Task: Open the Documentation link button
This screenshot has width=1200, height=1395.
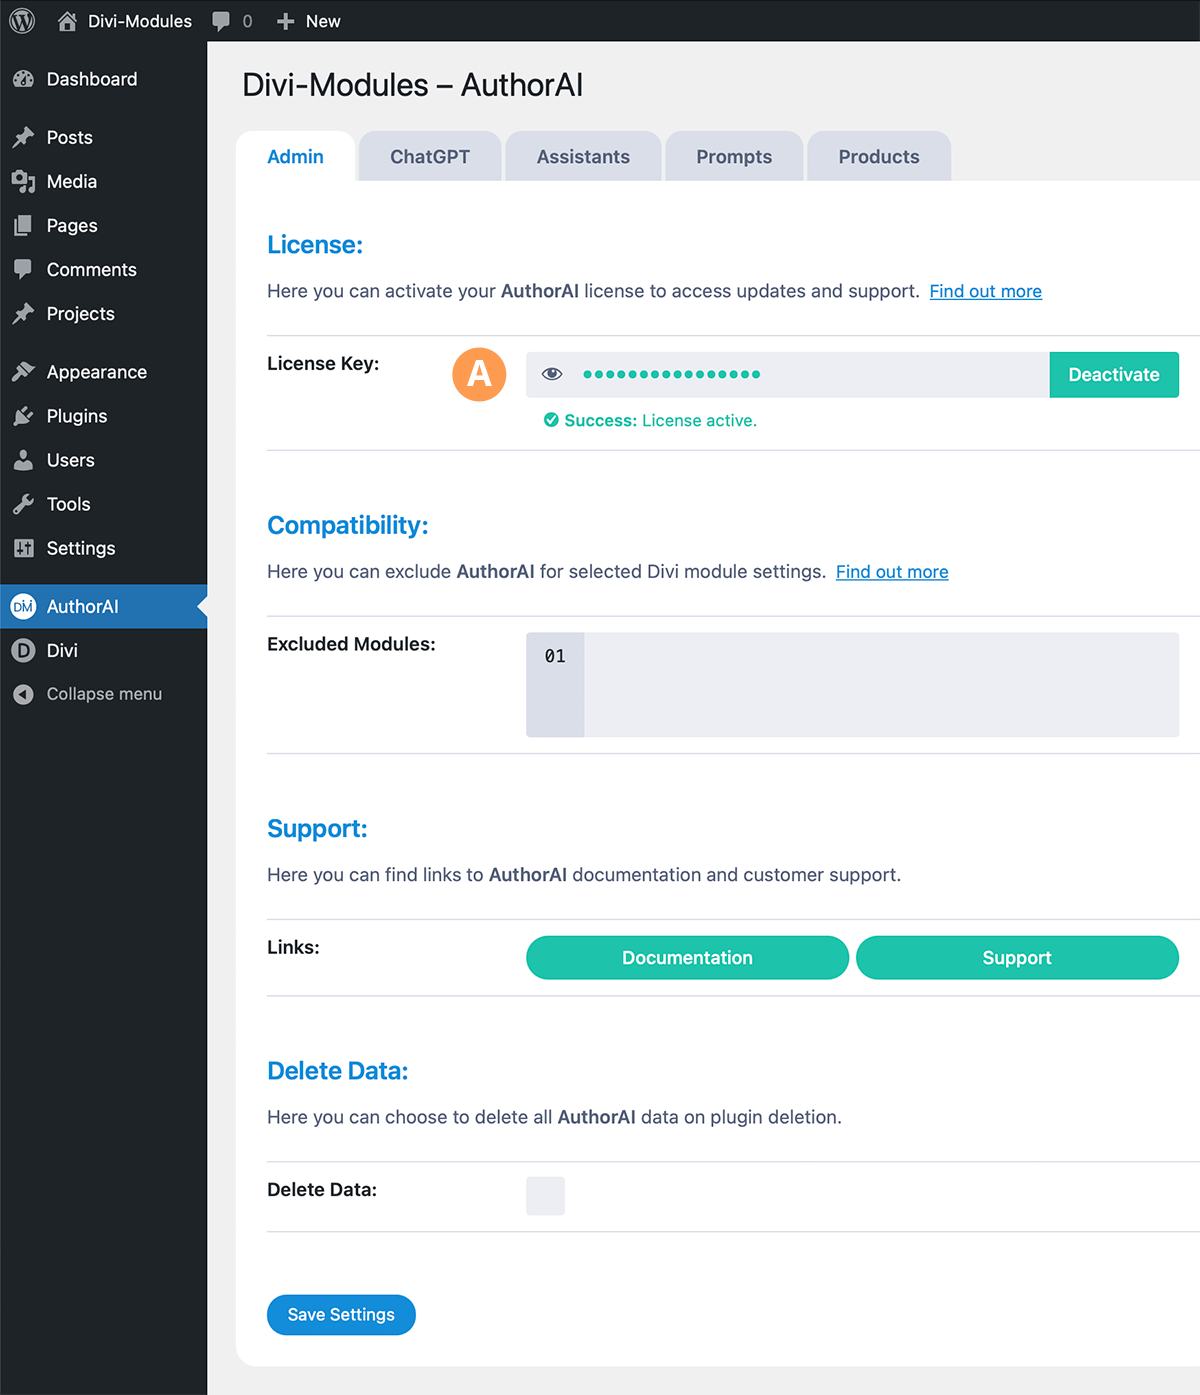Action: pyautogui.click(x=687, y=958)
